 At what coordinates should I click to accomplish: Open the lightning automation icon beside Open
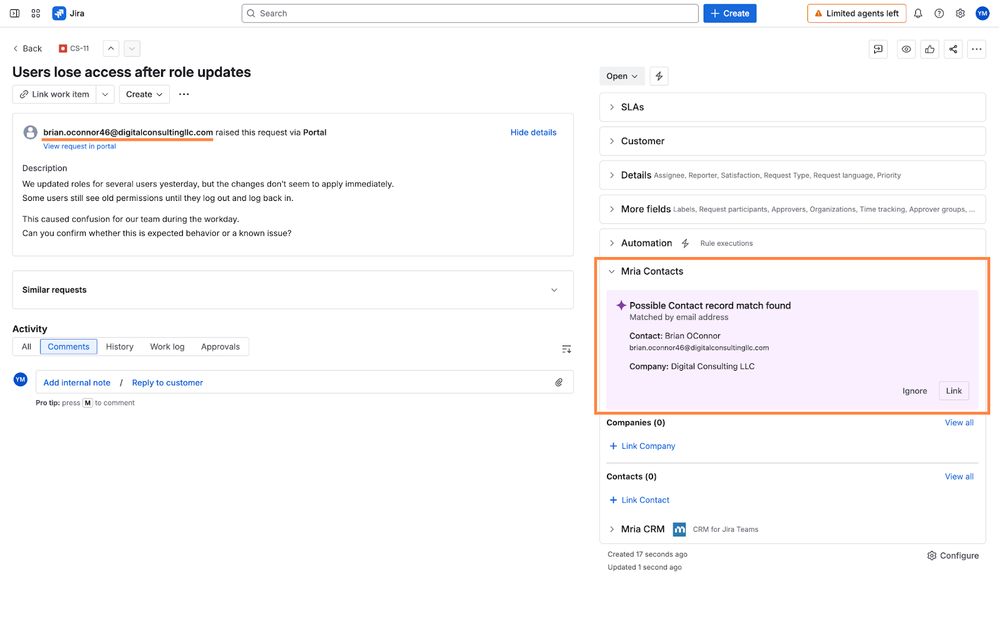click(x=659, y=76)
